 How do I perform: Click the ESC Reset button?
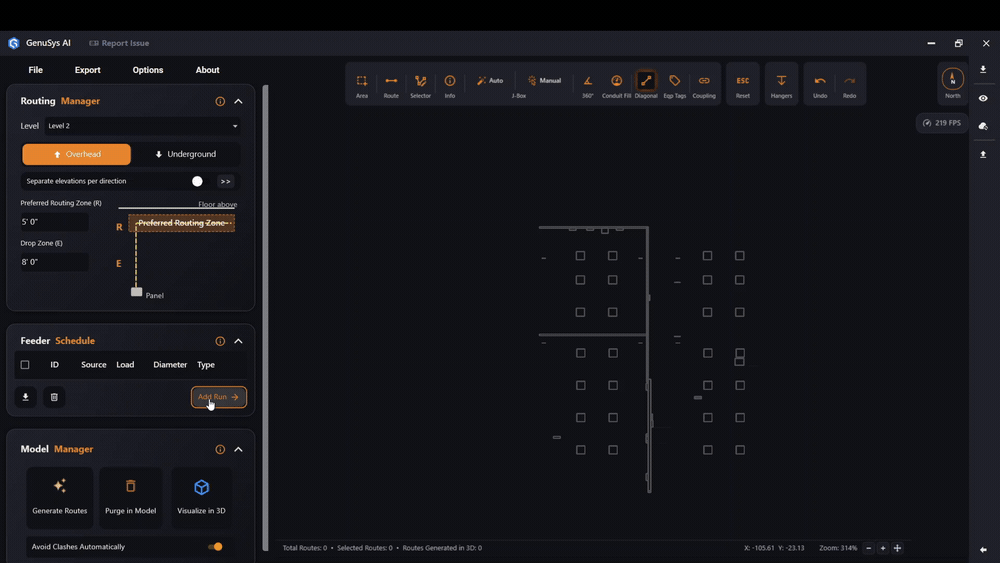(742, 85)
